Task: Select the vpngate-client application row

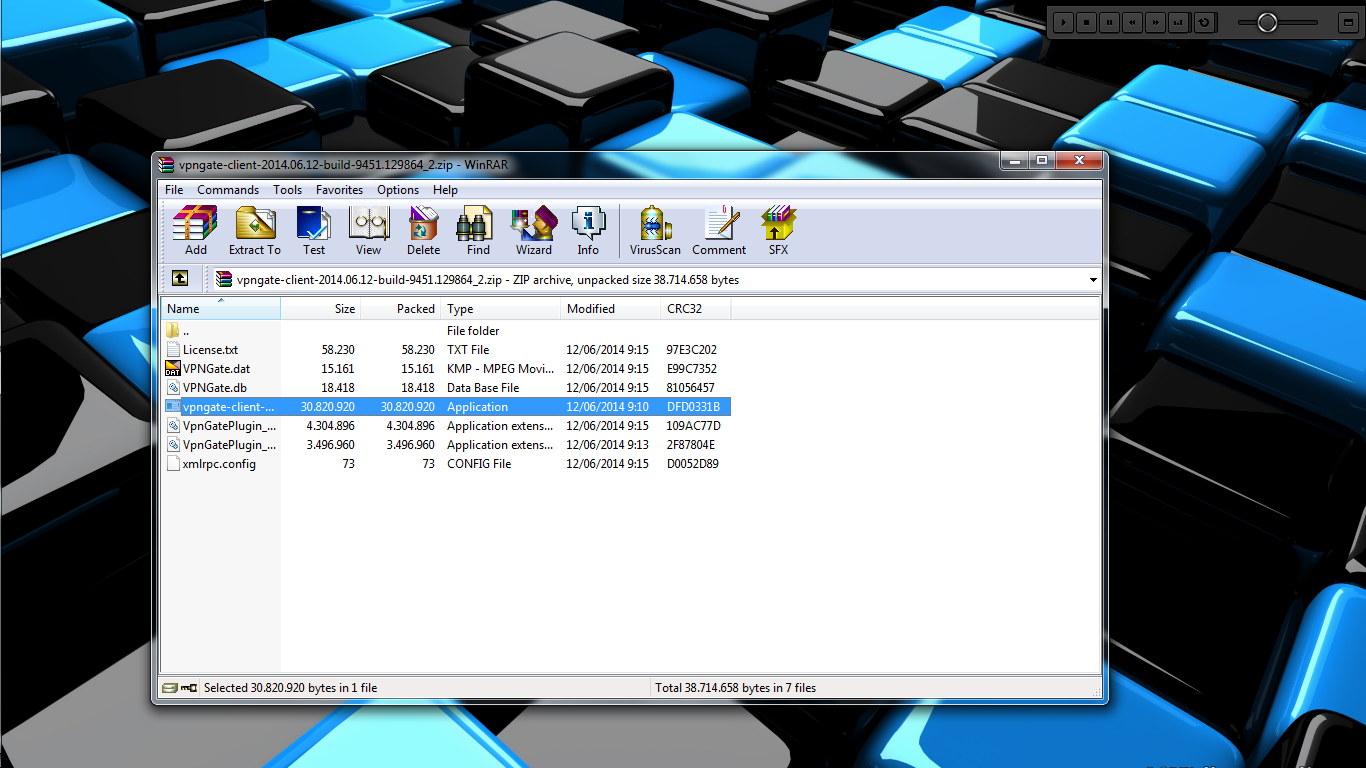Action: point(446,407)
